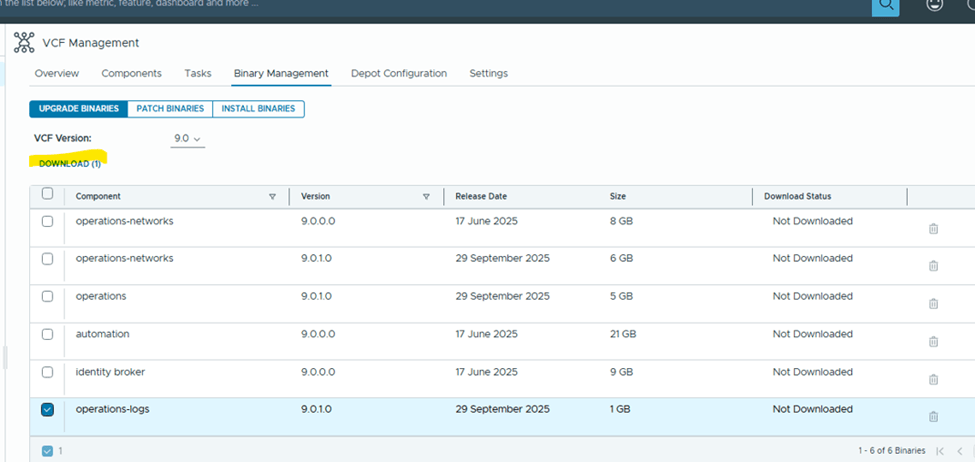Toggle the select-all header checkbox

tap(48, 195)
